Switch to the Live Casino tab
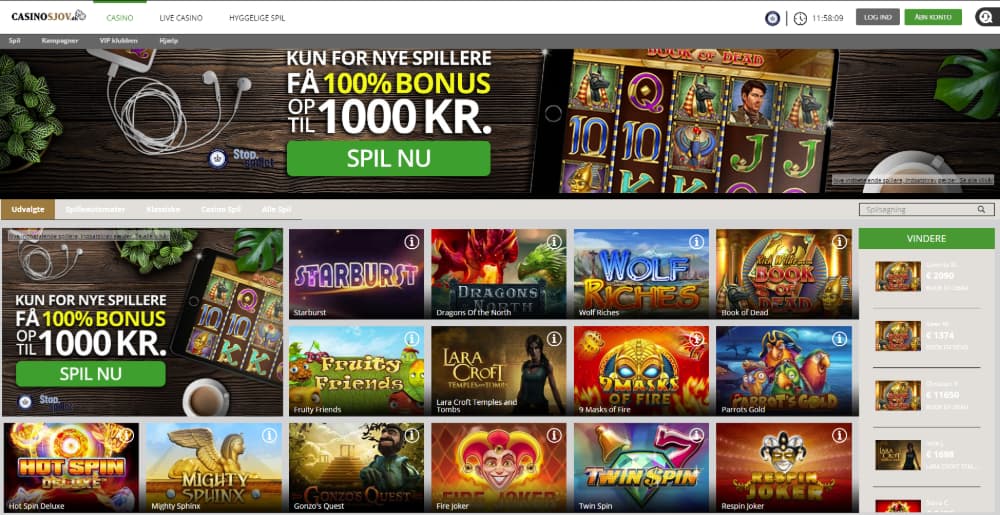 [181, 18]
